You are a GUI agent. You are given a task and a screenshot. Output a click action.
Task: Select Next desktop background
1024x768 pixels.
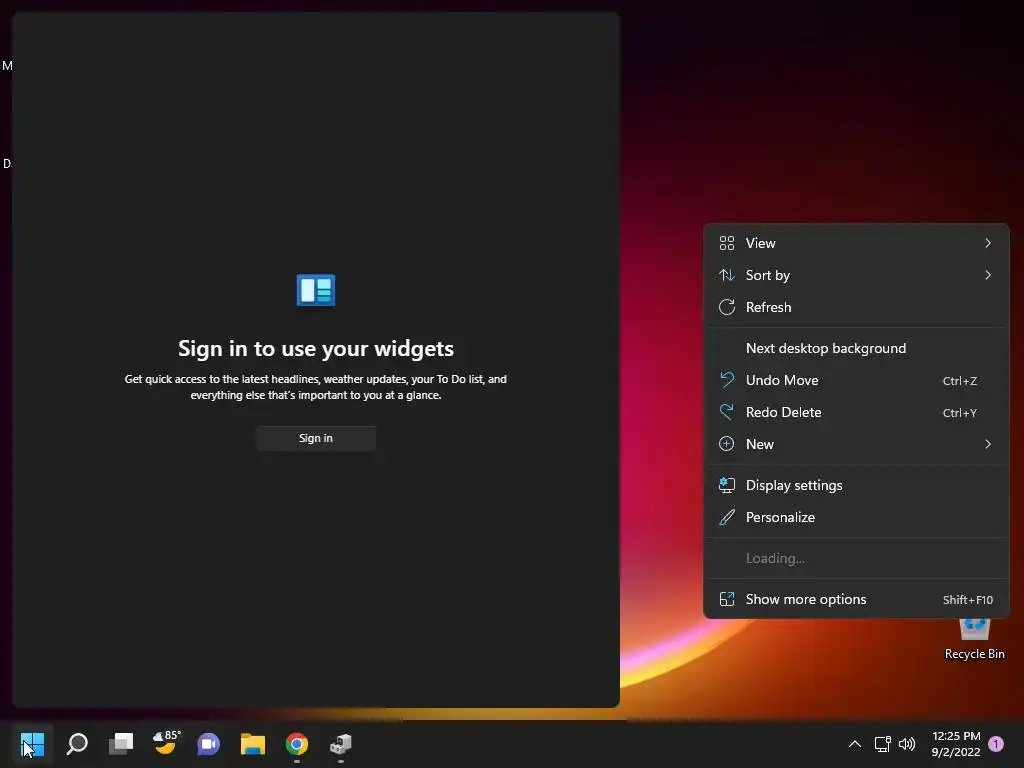tap(856, 349)
